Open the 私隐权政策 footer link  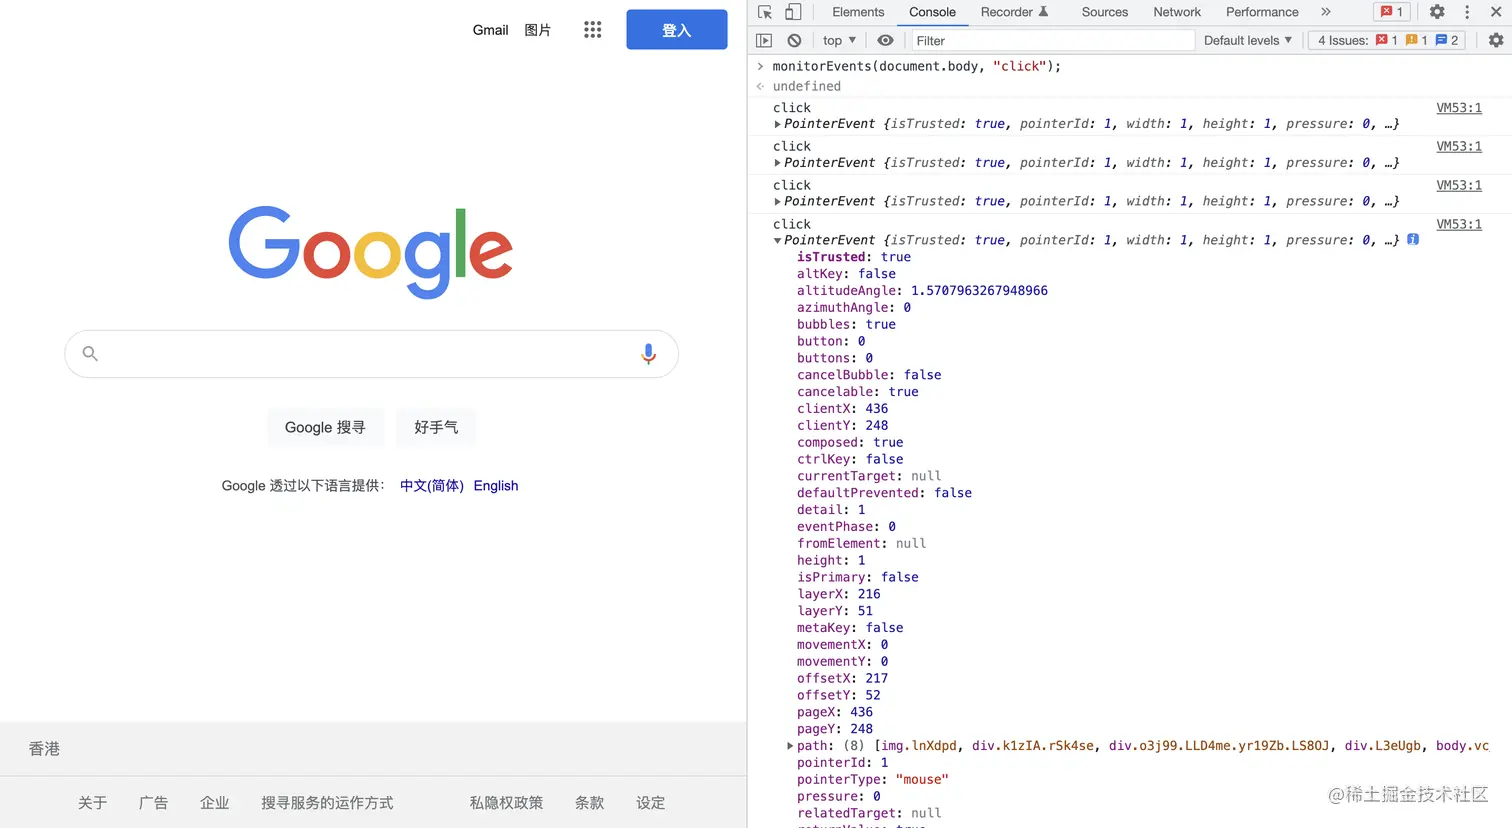pyautogui.click(x=506, y=803)
